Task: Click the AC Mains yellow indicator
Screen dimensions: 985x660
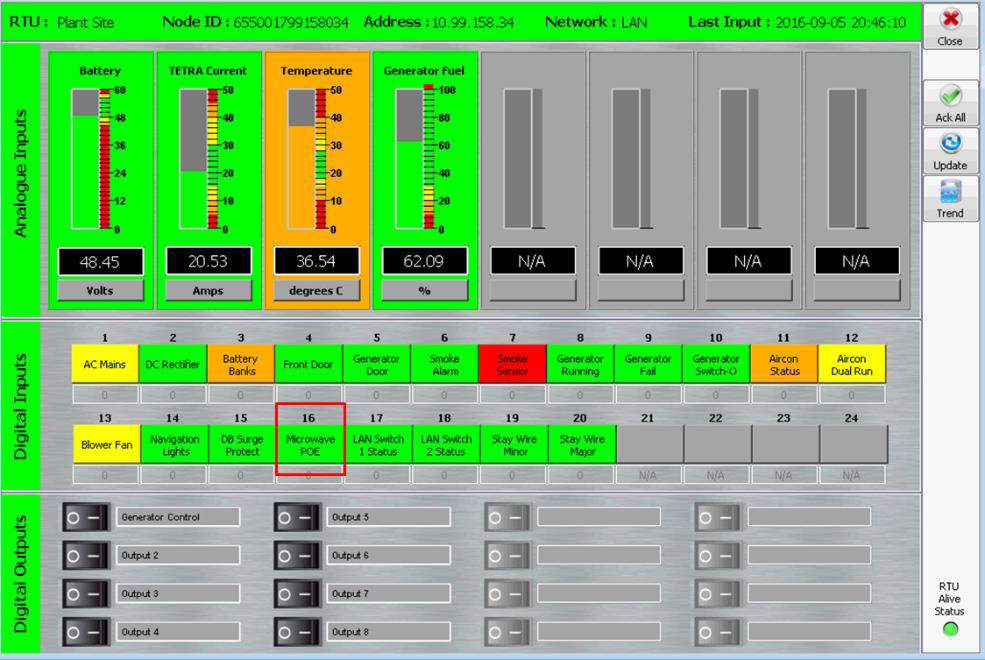Action: (105, 365)
